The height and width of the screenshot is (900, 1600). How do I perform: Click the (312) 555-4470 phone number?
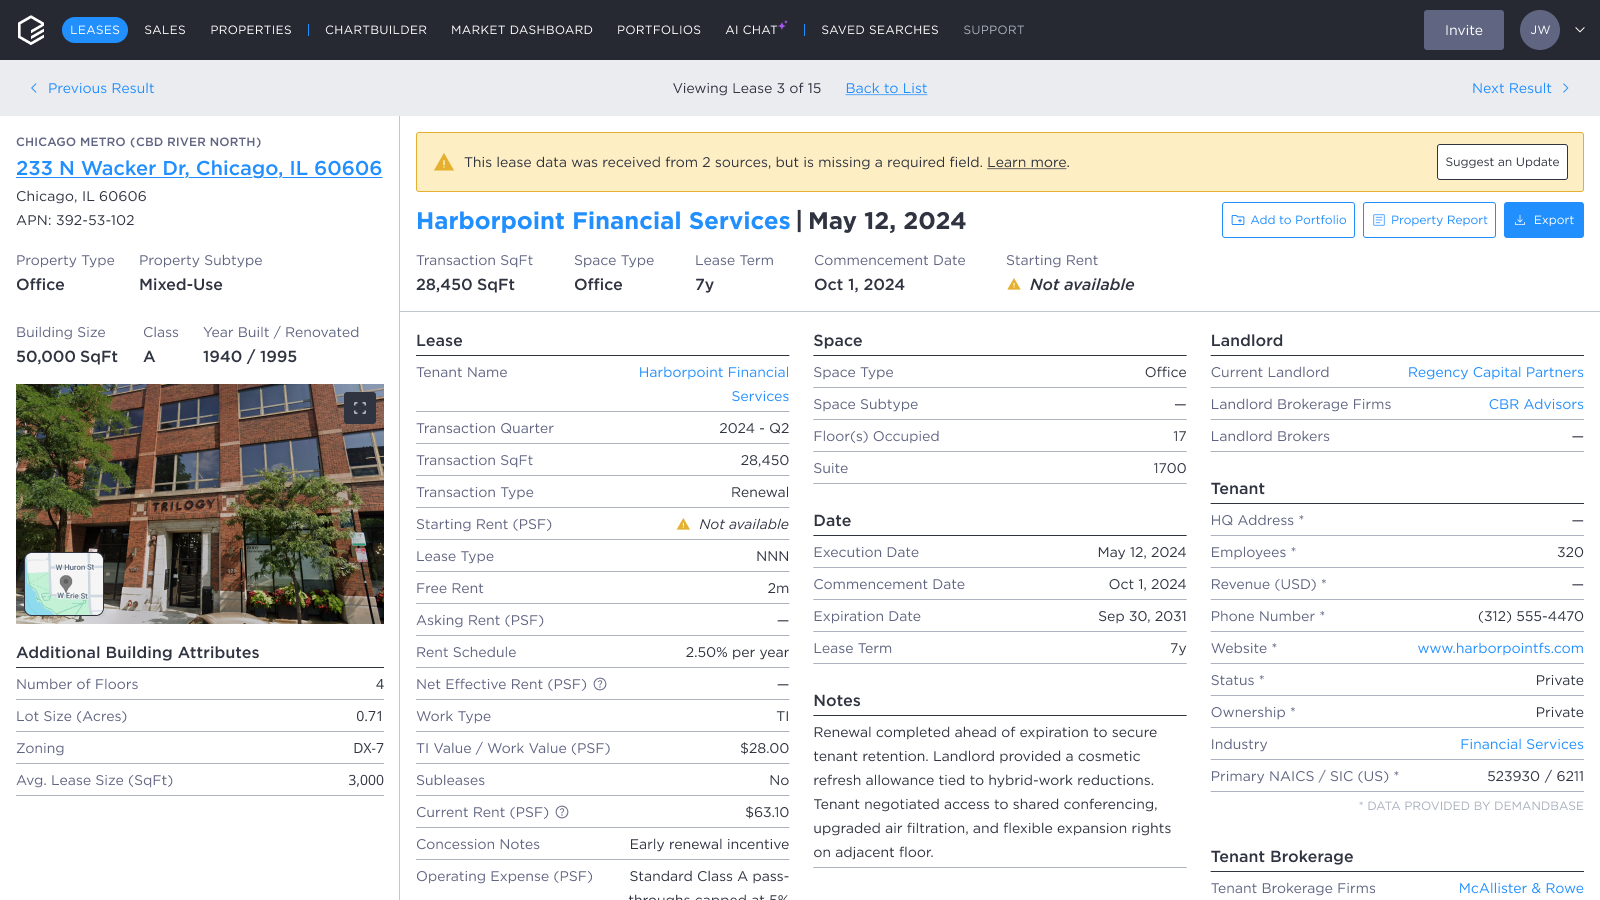[1531, 616]
